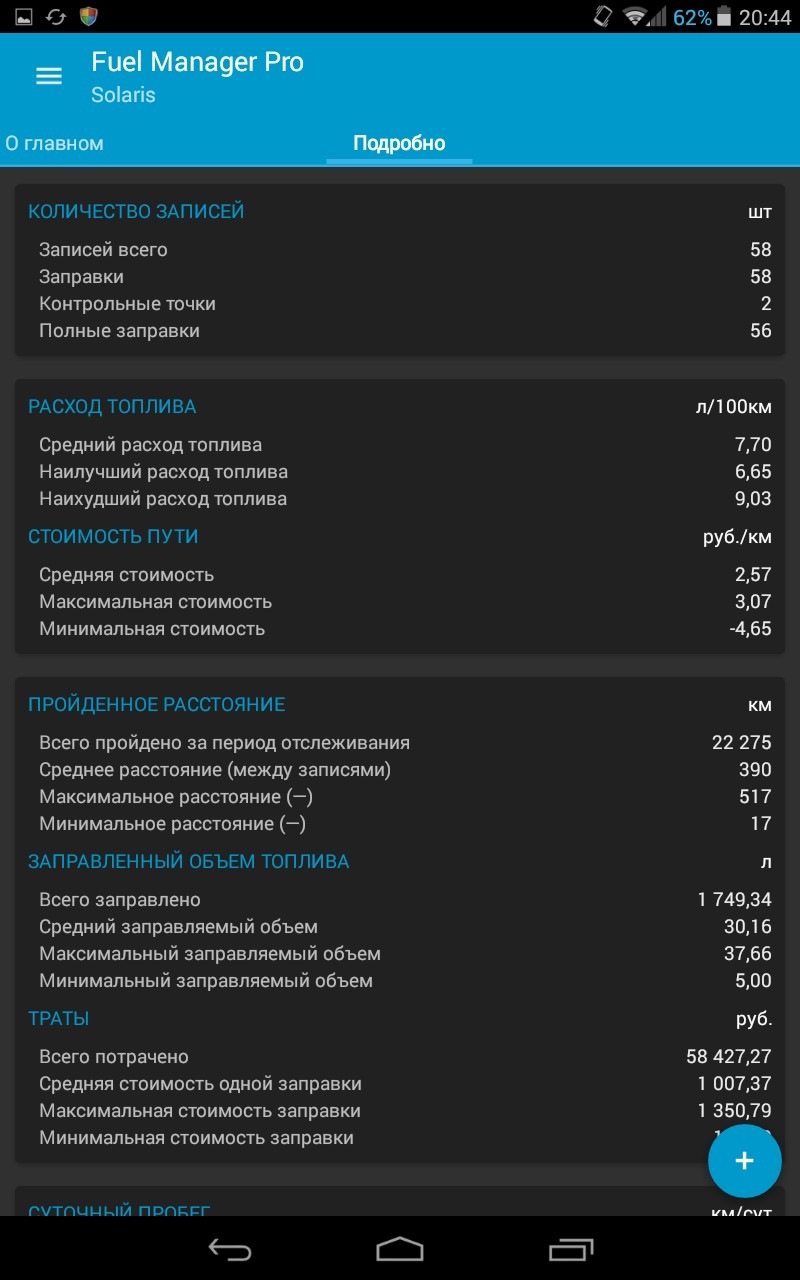Tap the Всего потрачено row

[405, 1057]
